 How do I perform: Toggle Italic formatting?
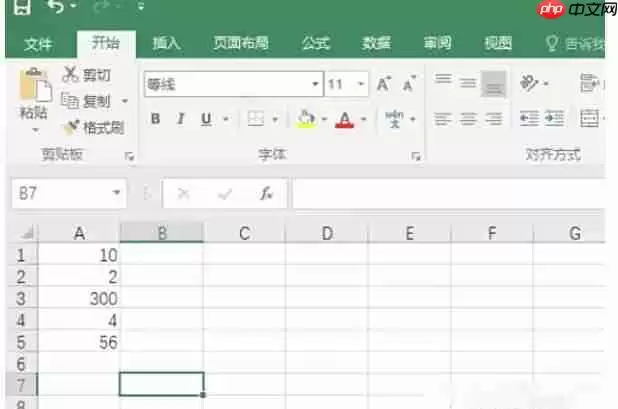click(181, 119)
